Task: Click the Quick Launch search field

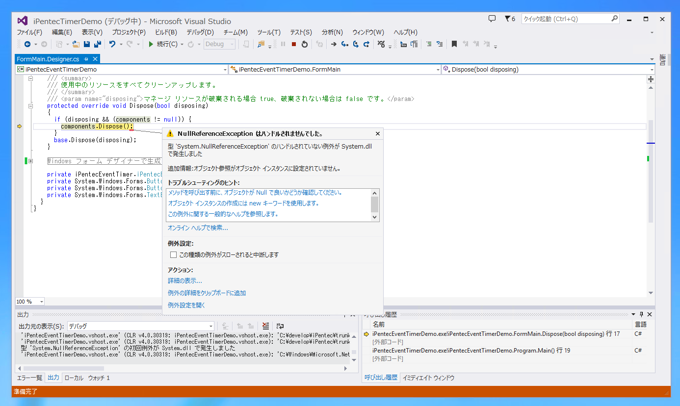Action: pos(570,19)
